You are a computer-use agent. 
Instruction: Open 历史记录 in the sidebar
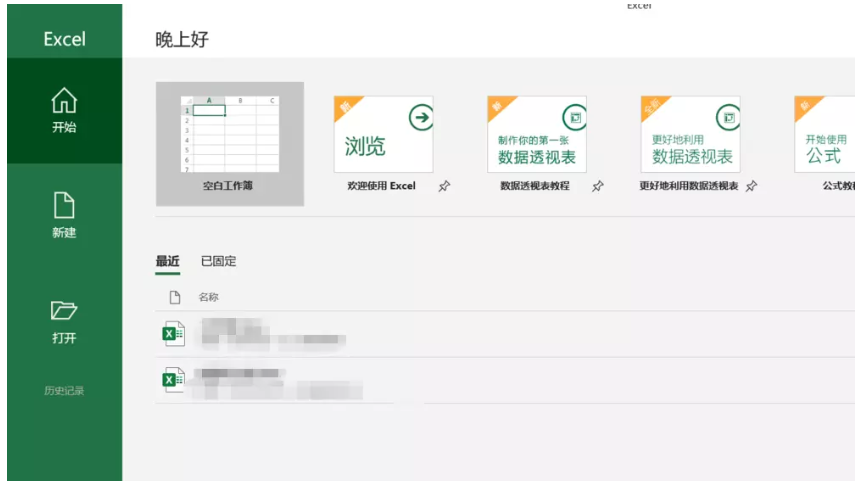pos(64,391)
